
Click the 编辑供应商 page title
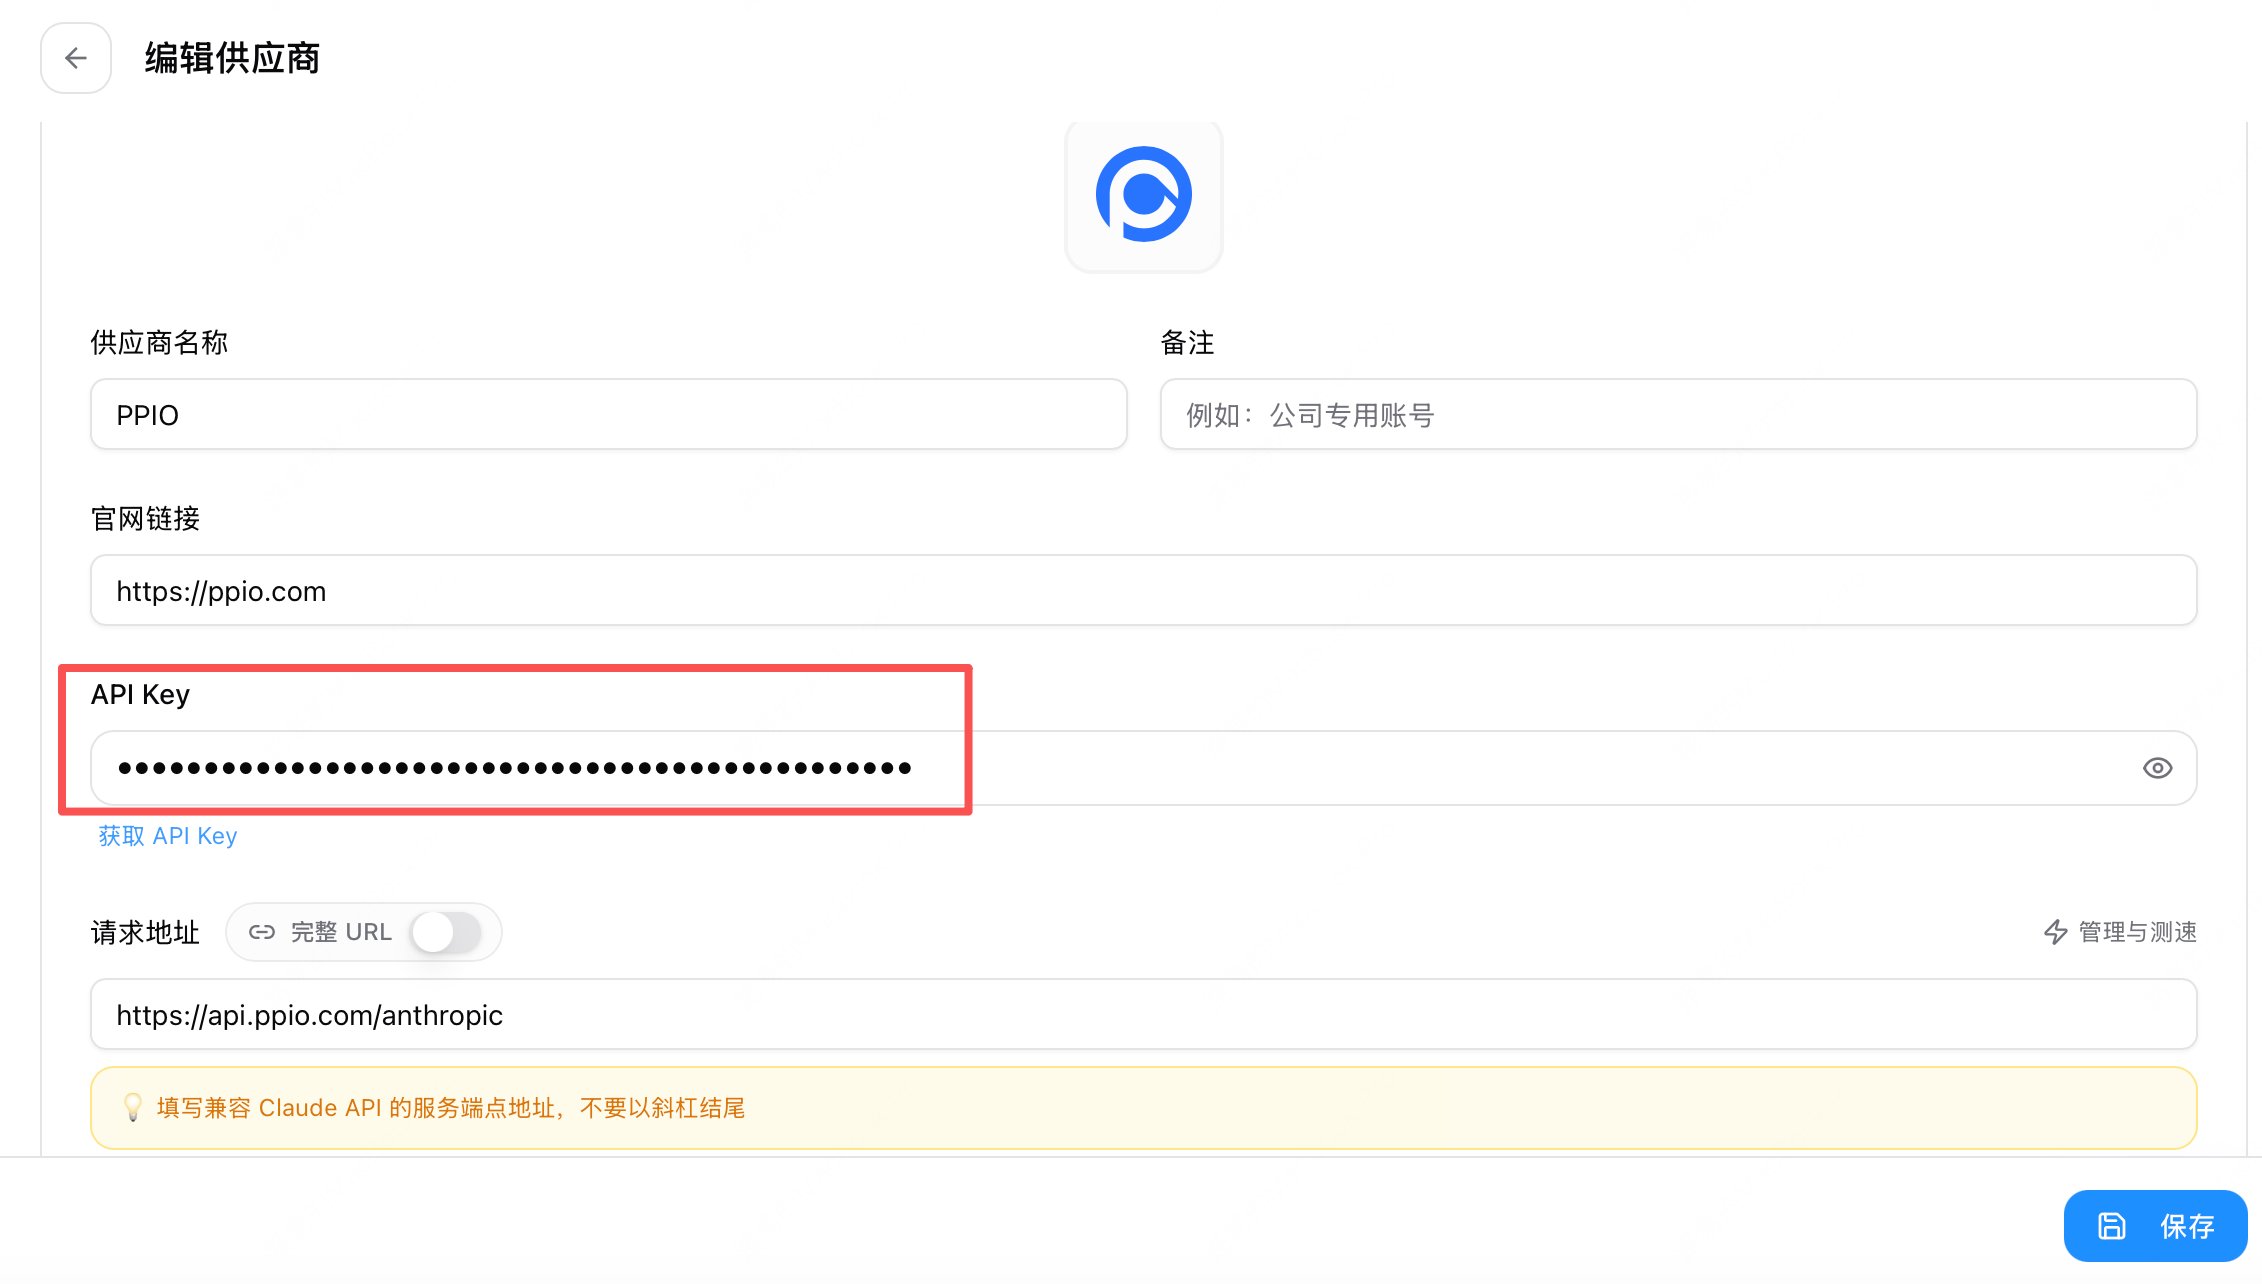(x=232, y=58)
